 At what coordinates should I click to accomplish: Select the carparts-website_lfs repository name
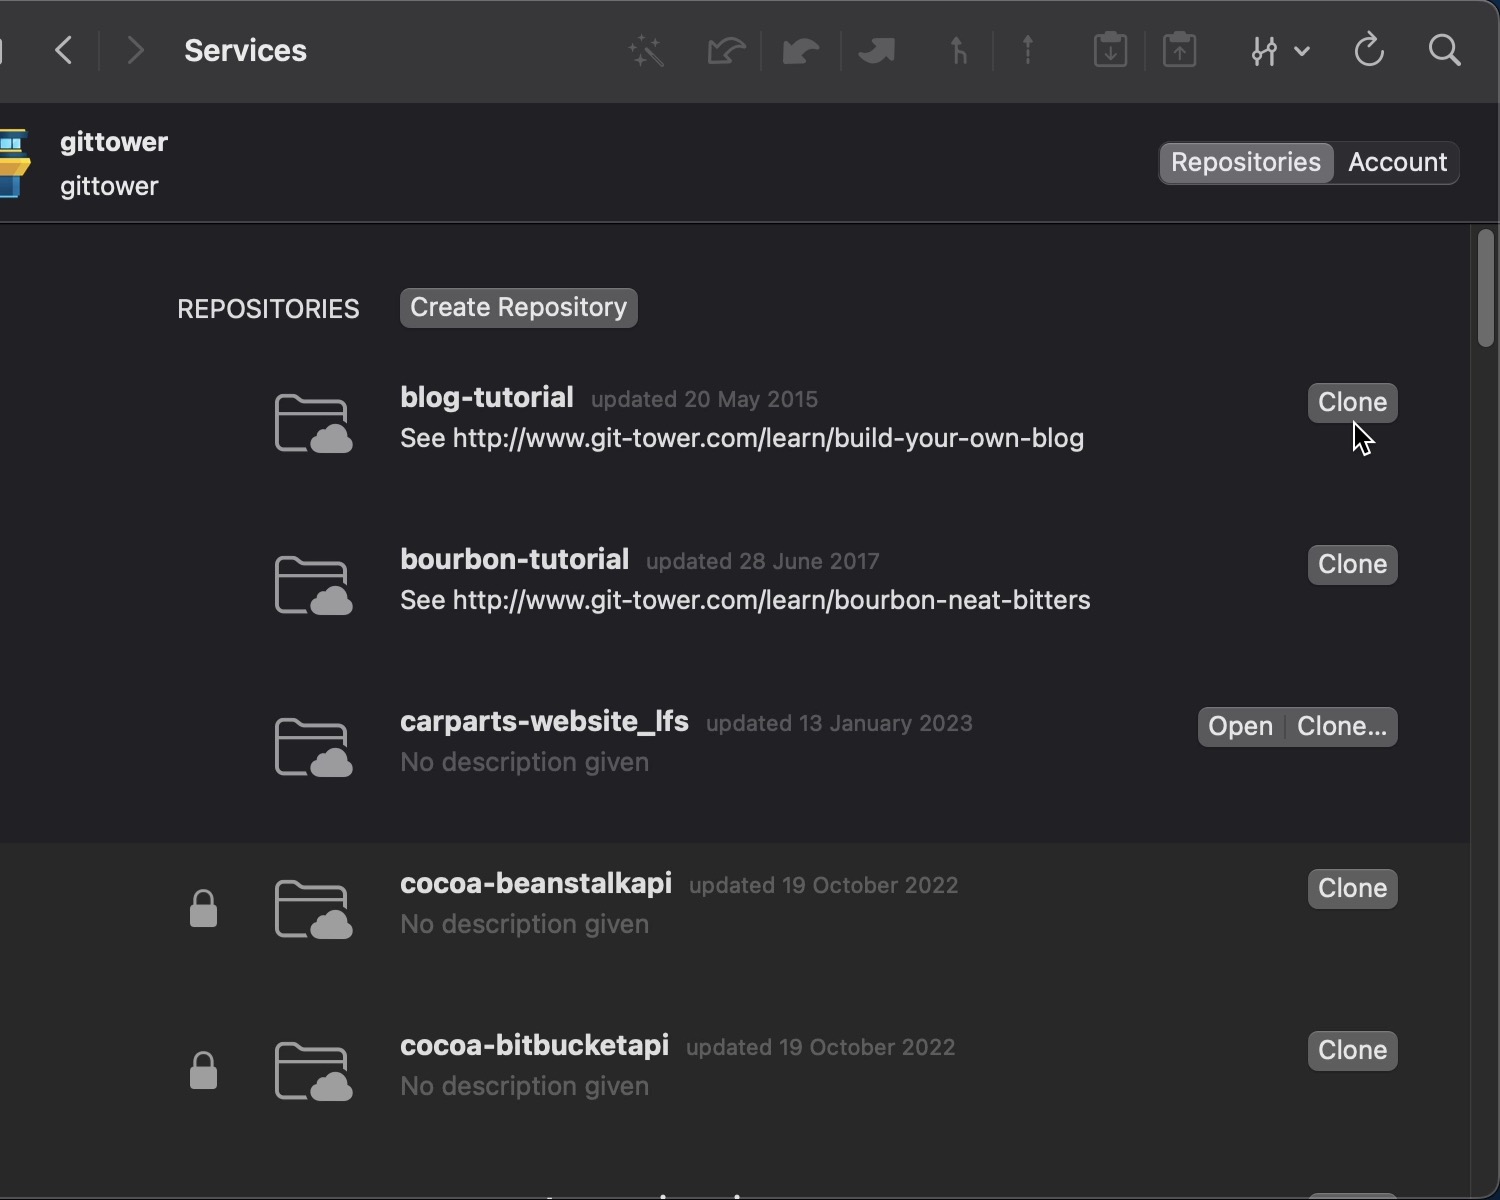coord(544,721)
